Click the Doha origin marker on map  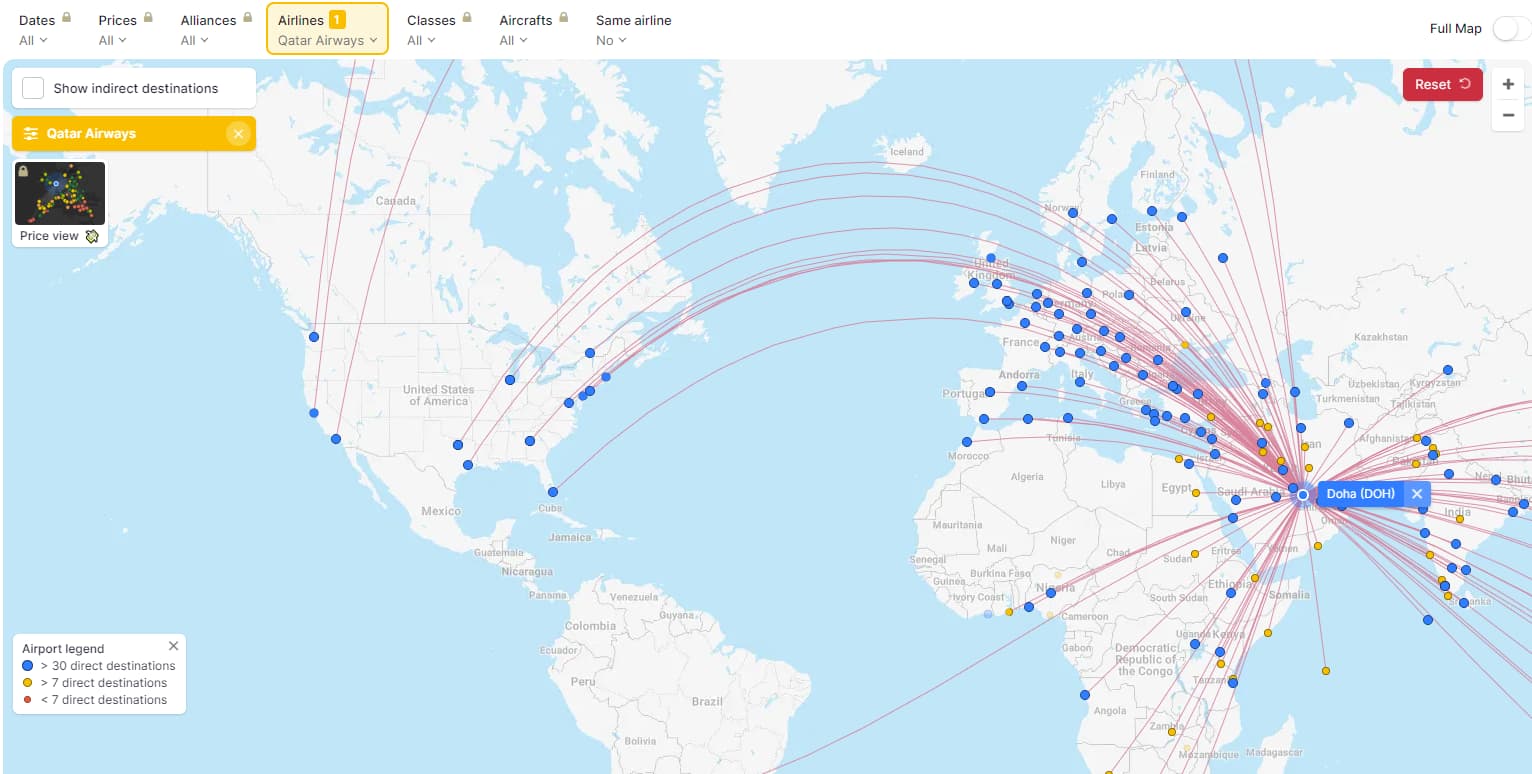point(1302,495)
